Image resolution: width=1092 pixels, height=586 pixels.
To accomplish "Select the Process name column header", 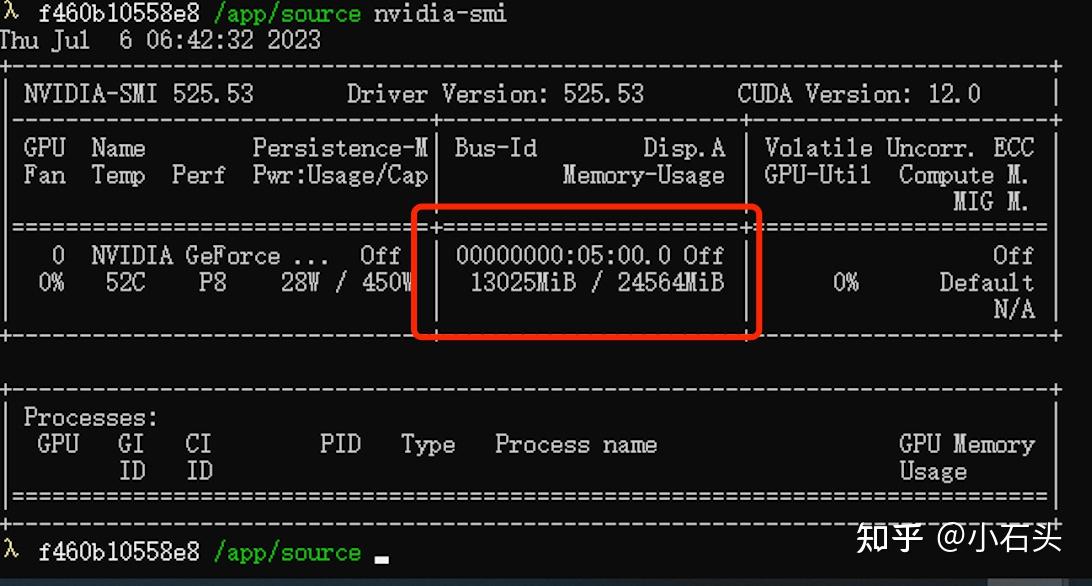I will click(x=576, y=444).
